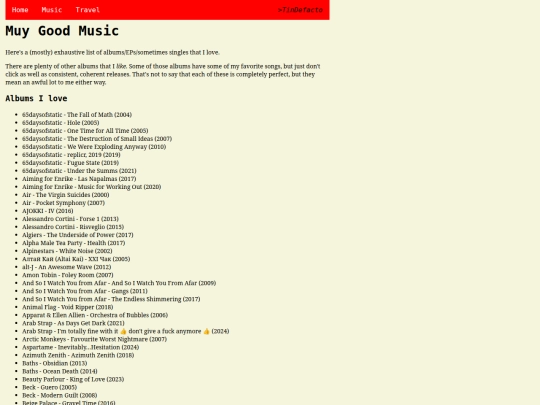540x405 pixels.
Task: Click 65daysofstatic - The Fall of Math entry
Action: [77, 115]
